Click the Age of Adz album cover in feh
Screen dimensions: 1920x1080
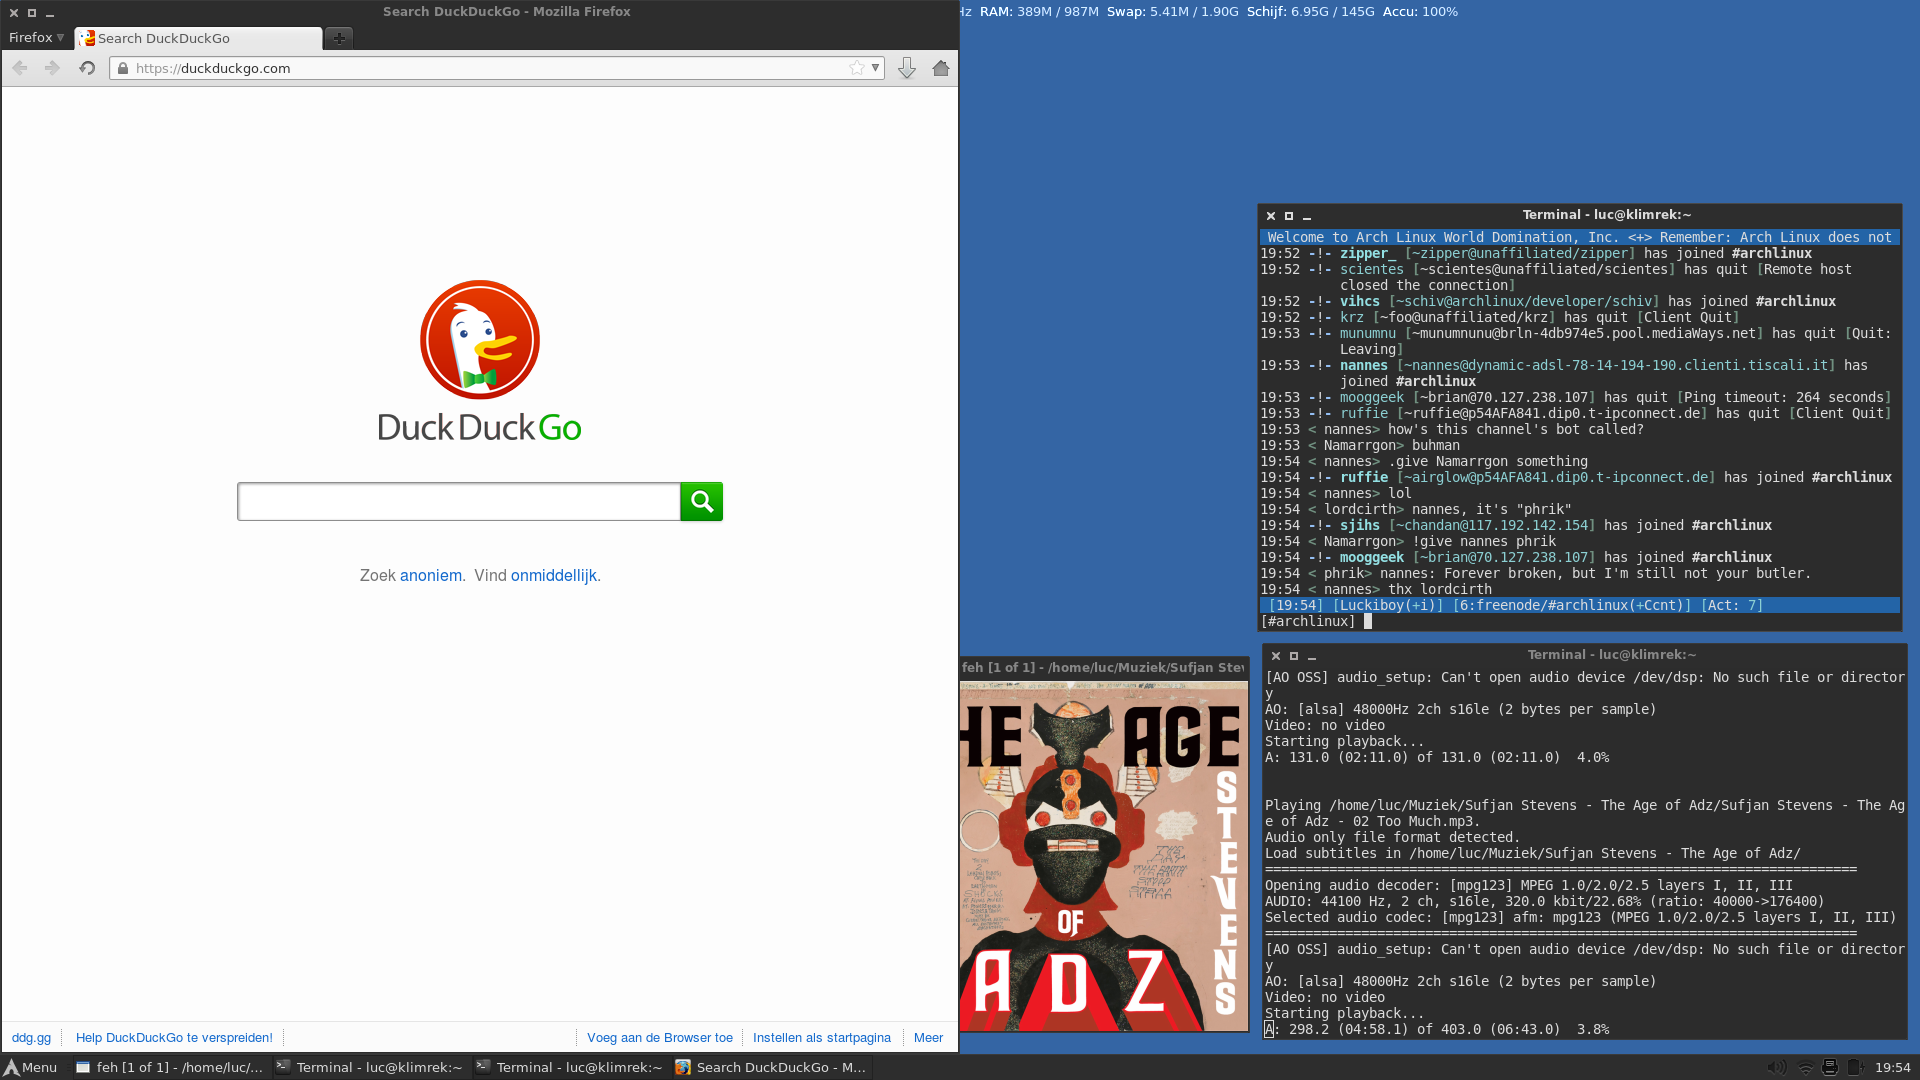[1104, 856]
